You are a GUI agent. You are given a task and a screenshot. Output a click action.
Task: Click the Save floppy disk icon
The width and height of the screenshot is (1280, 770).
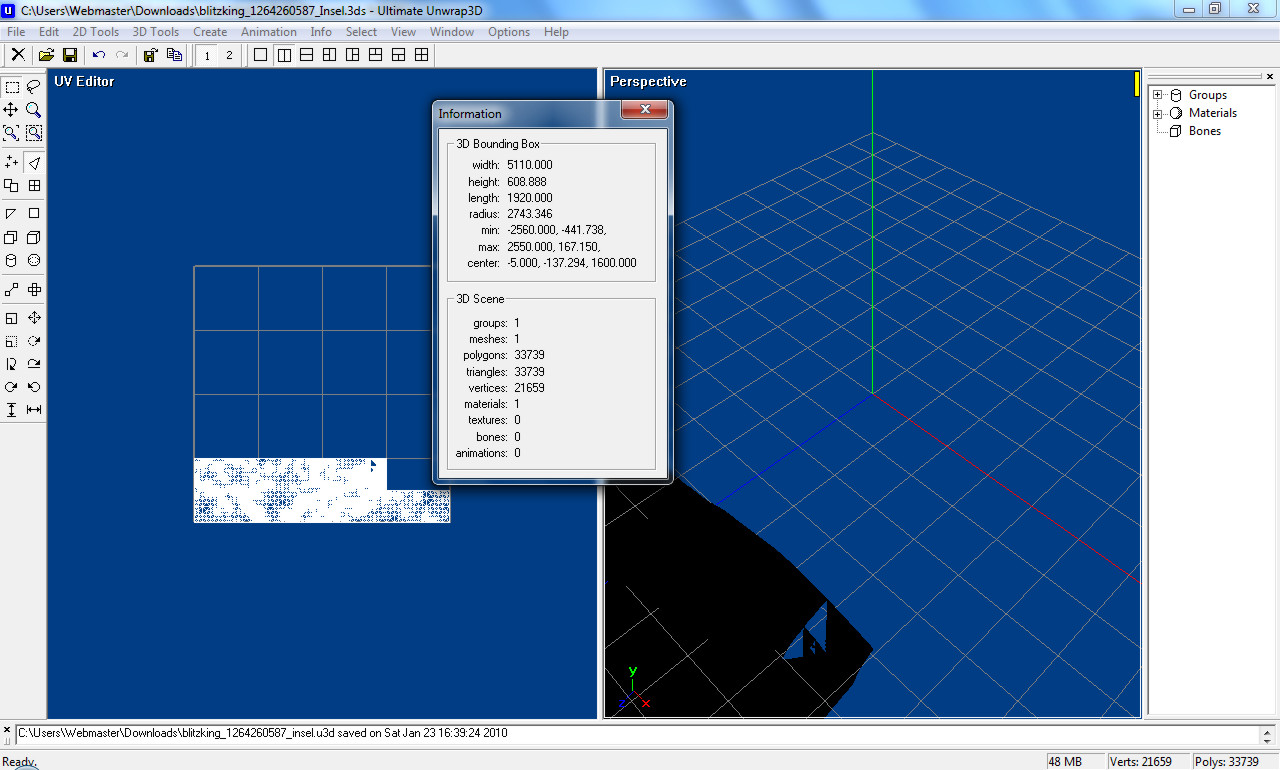coord(70,55)
